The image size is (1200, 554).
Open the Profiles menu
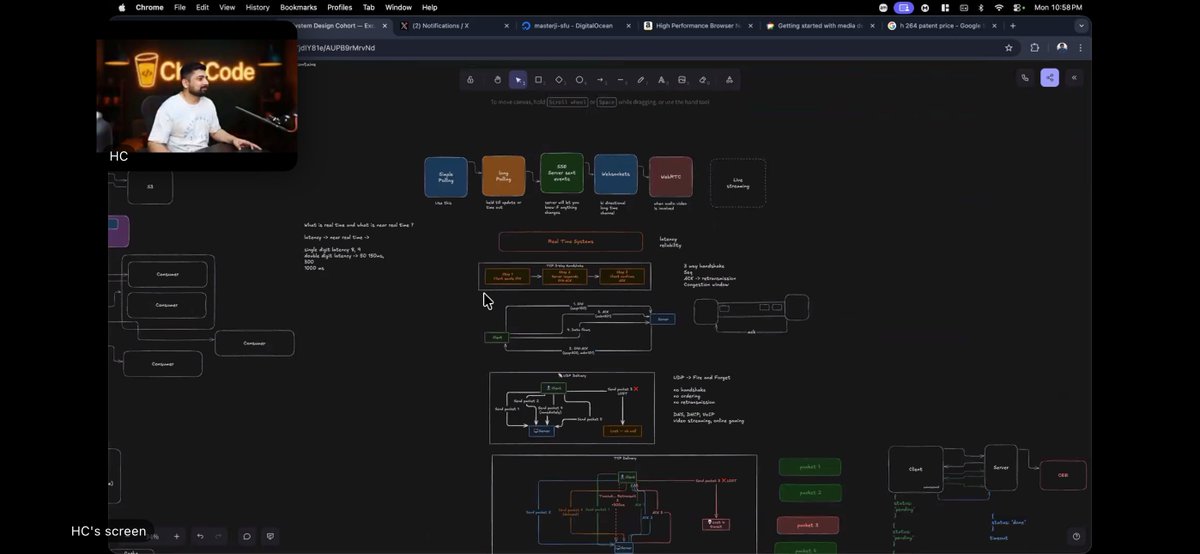pos(340,7)
